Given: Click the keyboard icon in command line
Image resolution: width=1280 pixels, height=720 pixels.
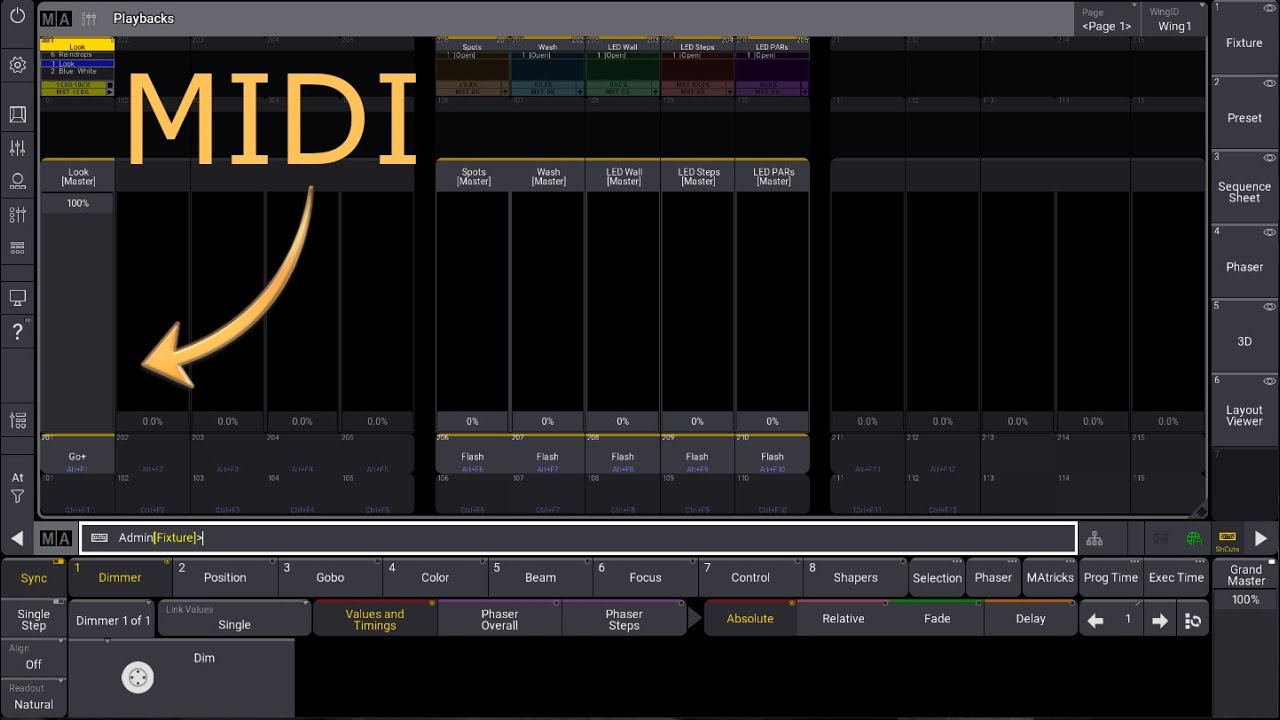Looking at the screenshot, I should click(99, 538).
